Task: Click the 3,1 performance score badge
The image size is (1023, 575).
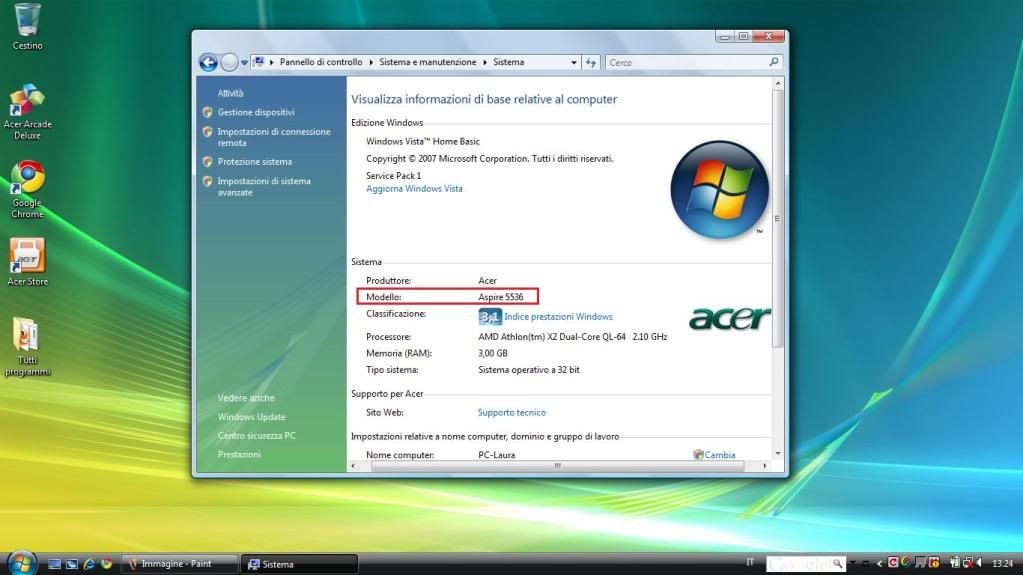Action: (489, 317)
